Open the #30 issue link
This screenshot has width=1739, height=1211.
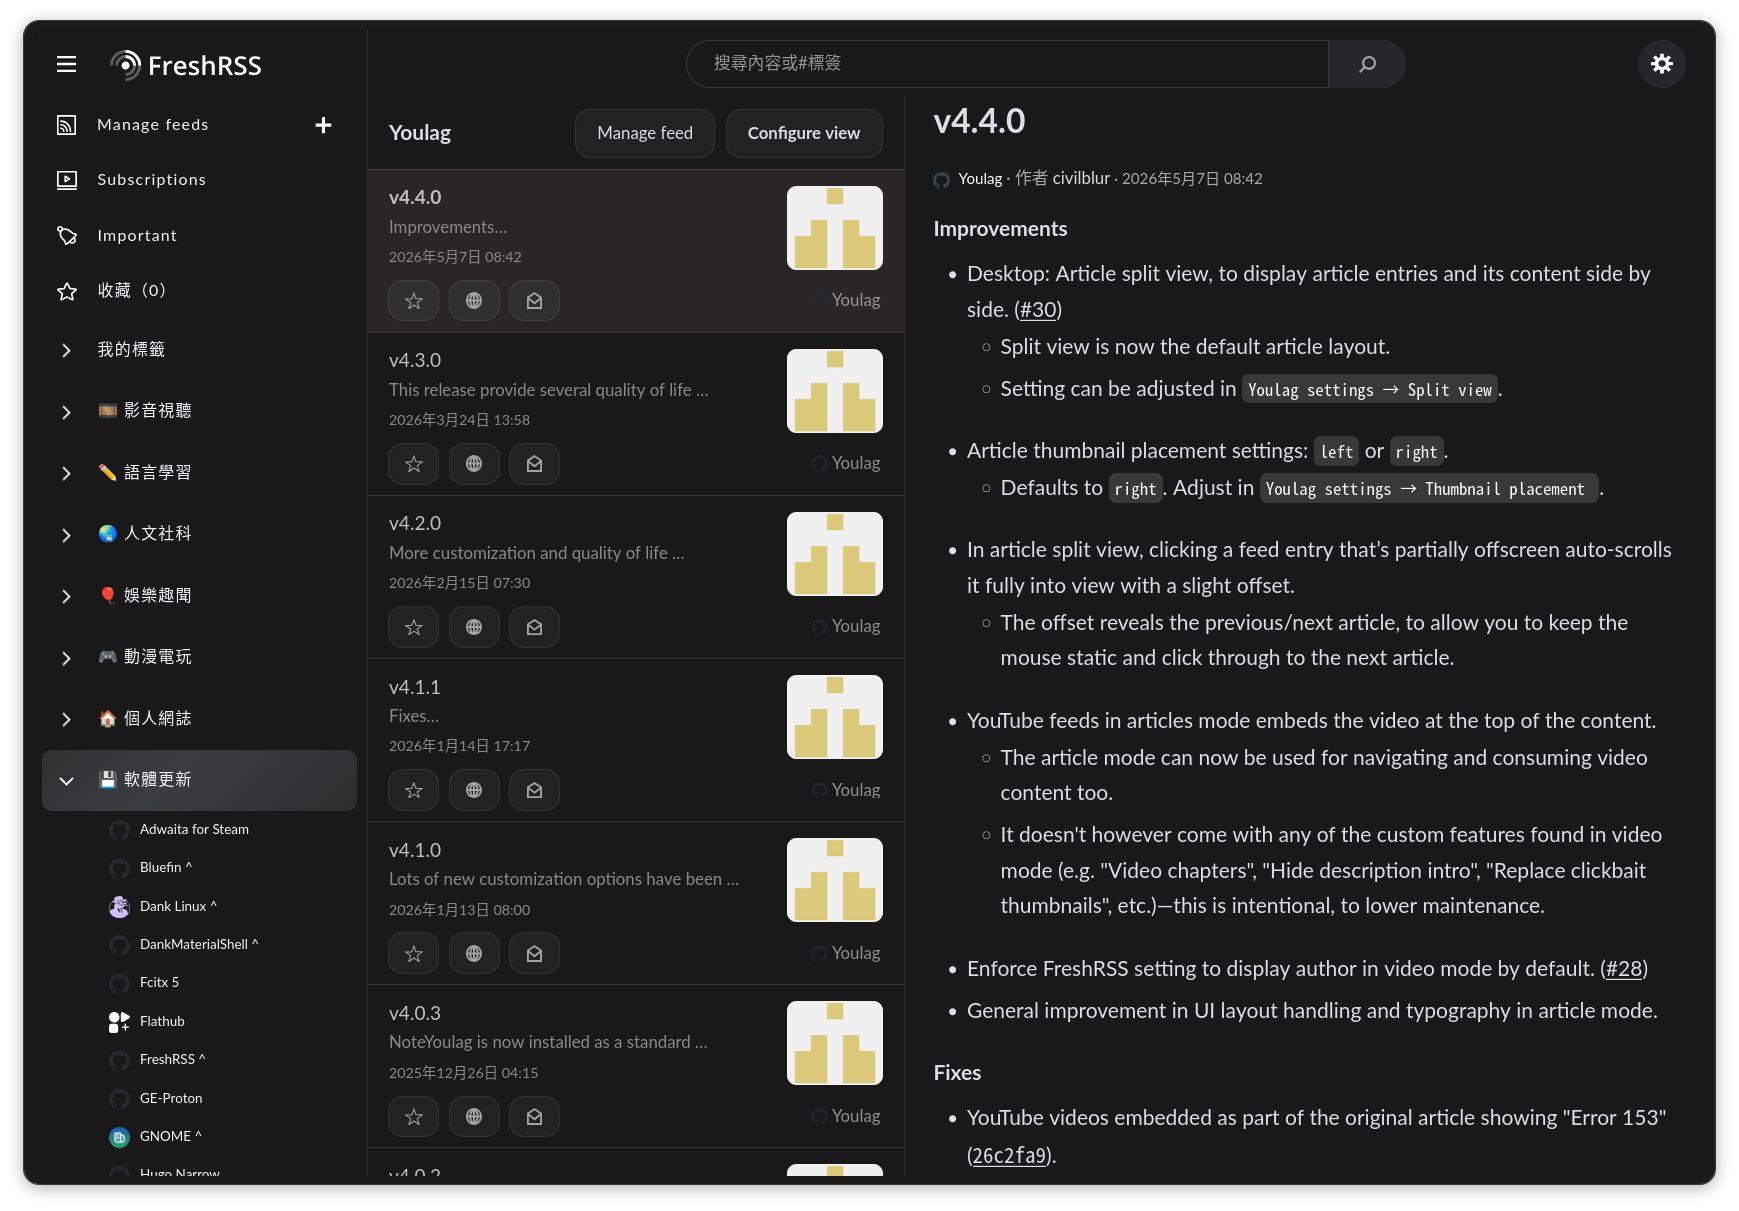(x=1039, y=310)
